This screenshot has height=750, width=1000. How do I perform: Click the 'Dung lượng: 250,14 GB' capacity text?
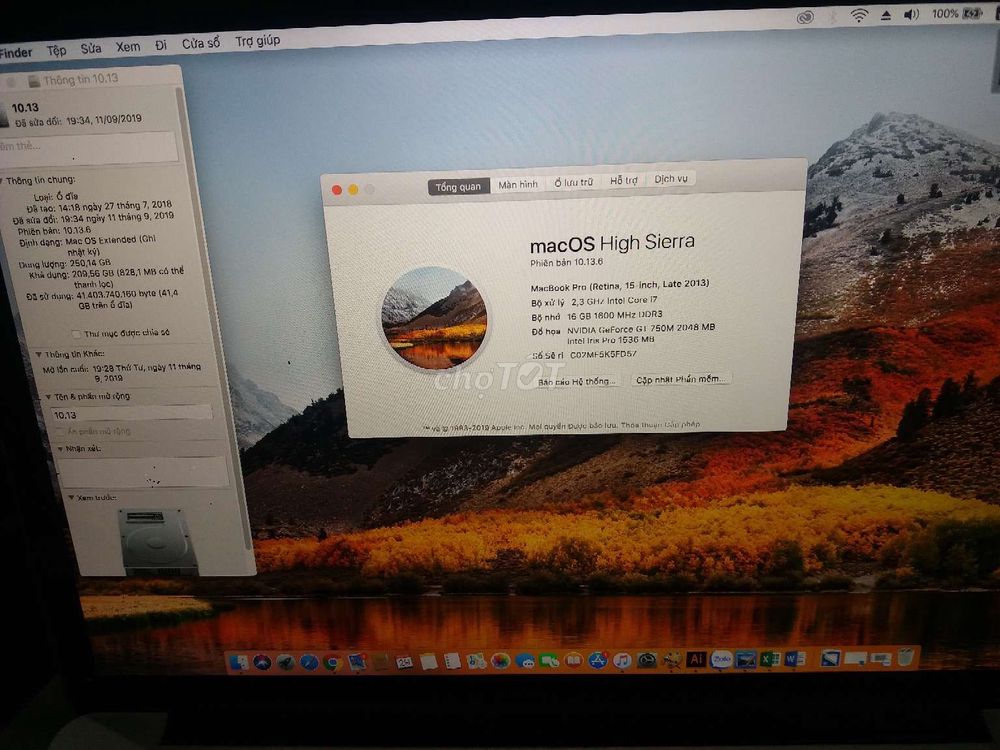click(x=64, y=263)
